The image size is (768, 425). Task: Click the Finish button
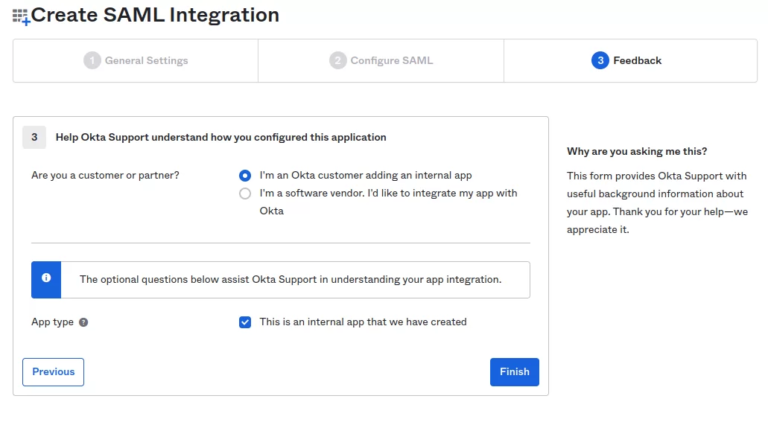point(514,372)
